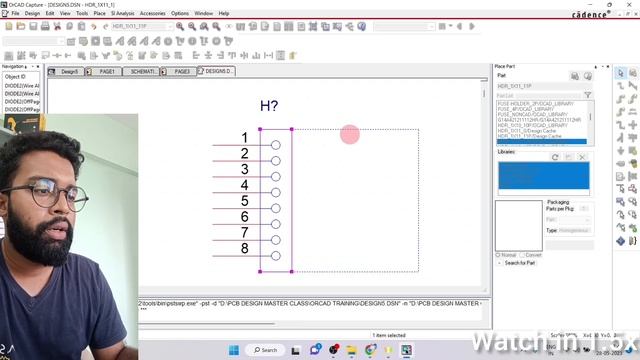Click pin number 5 on the header symbol

244,201
